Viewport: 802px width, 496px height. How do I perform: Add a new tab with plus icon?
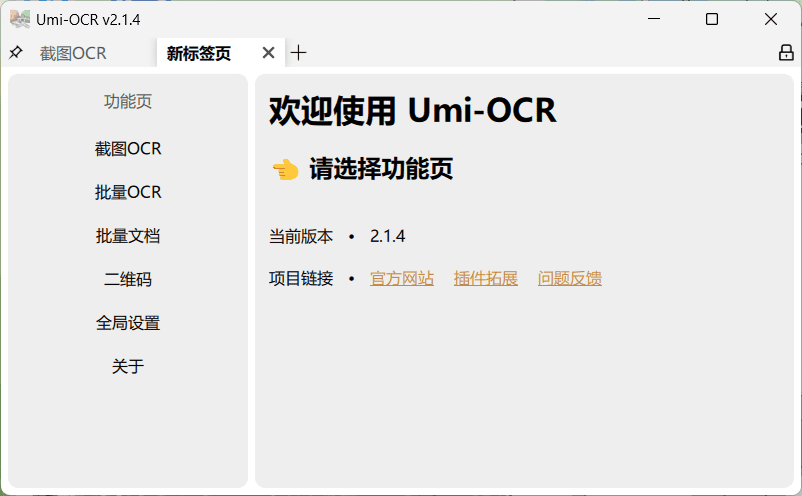299,53
